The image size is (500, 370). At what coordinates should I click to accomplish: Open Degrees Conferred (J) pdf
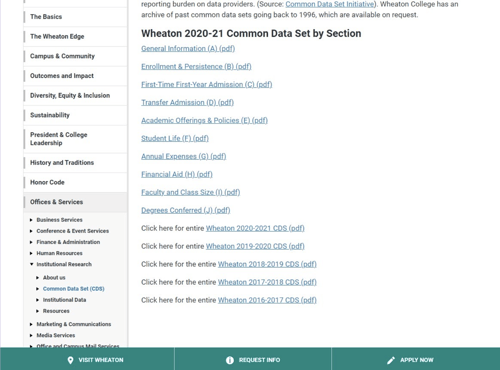pos(186,211)
